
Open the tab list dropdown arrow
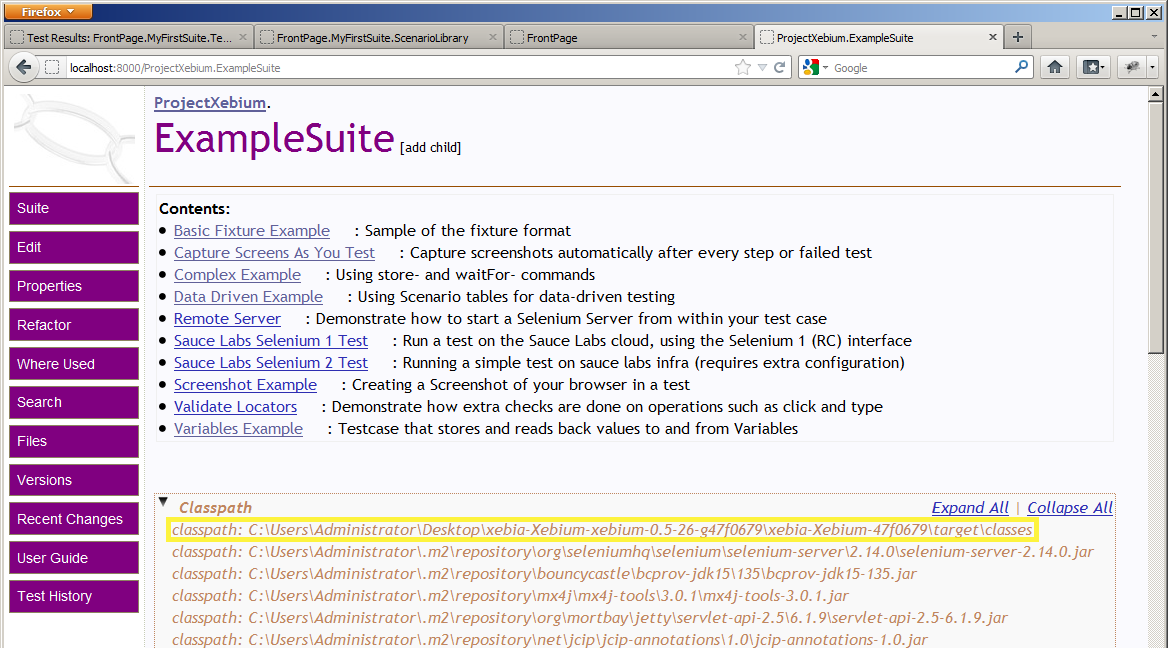click(1154, 36)
